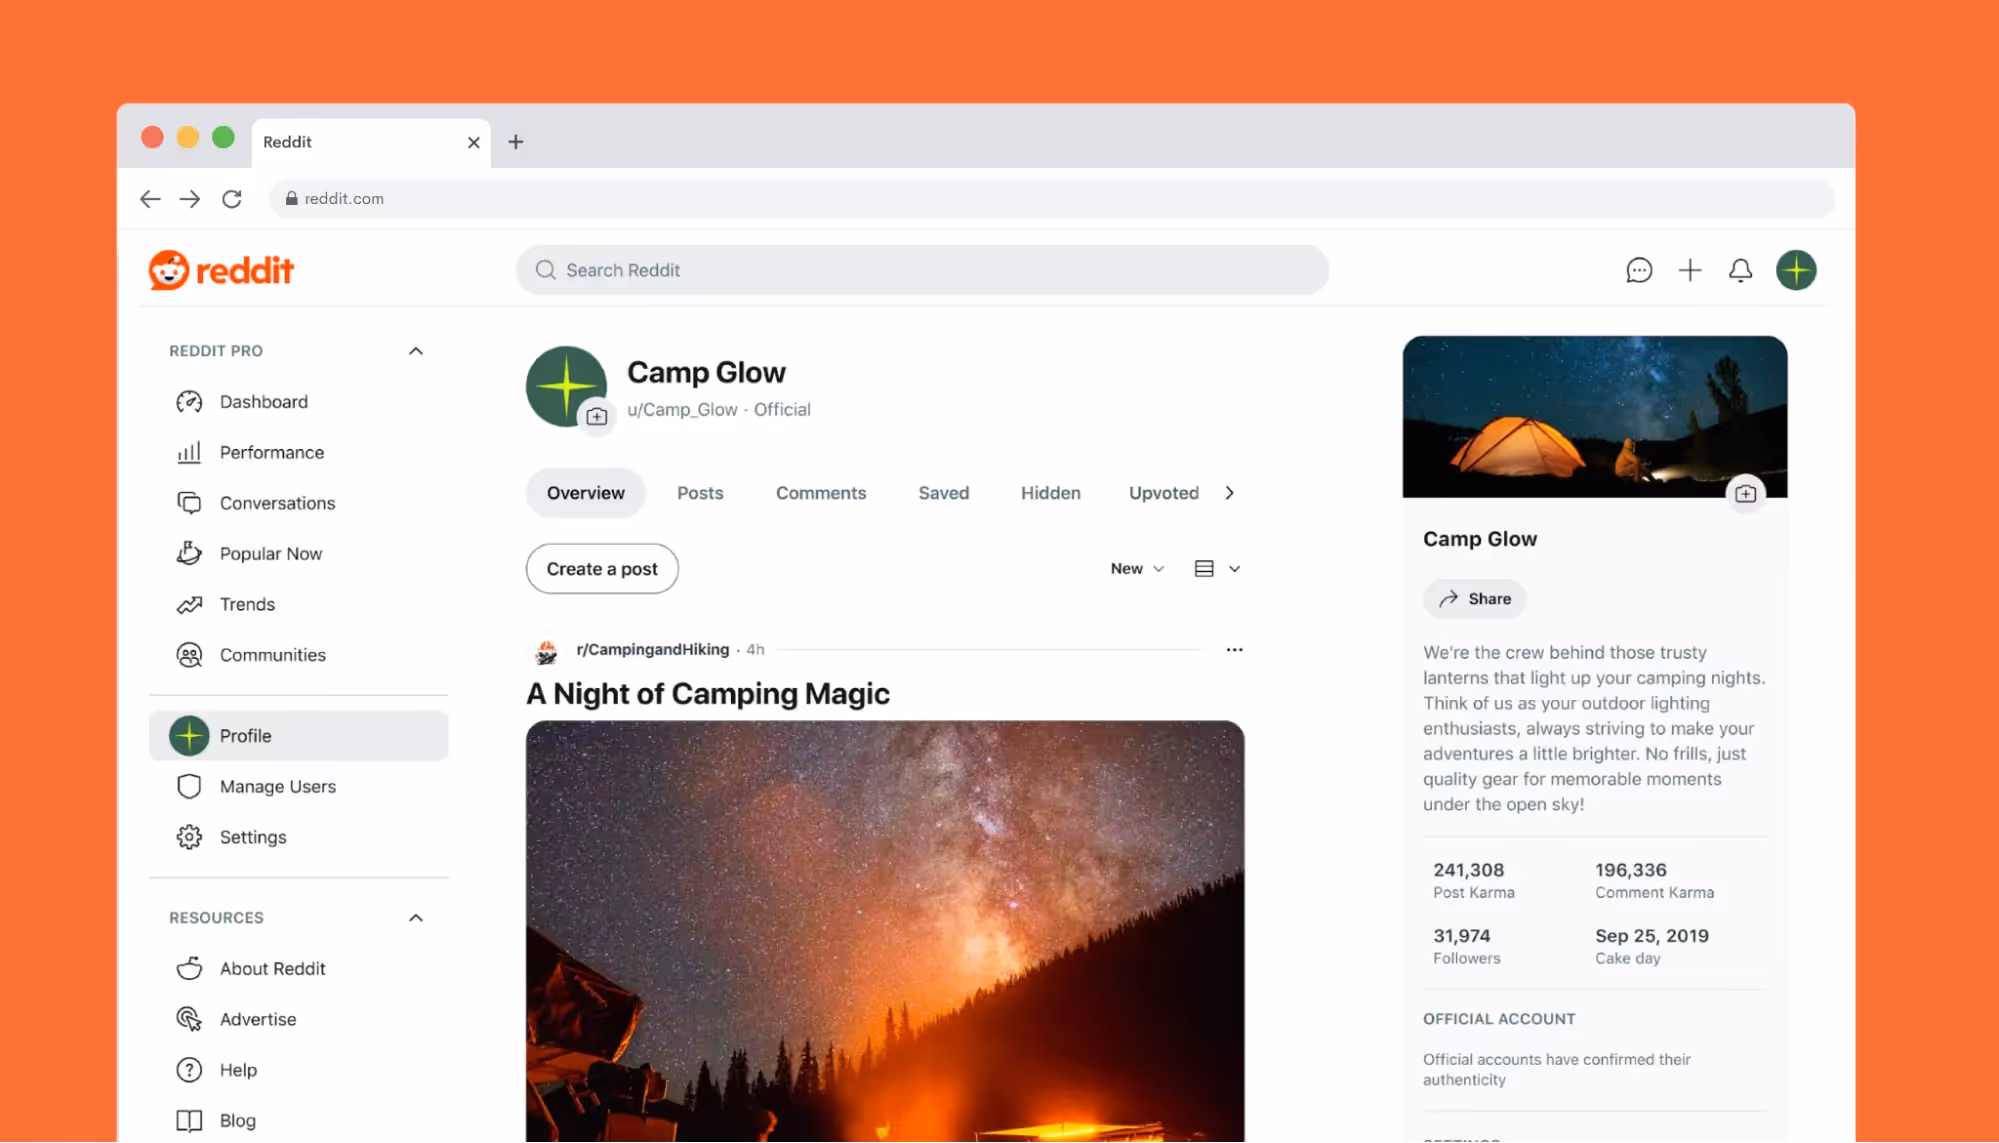Open the Saved tab
This screenshot has width=1999, height=1143.
pyautogui.click(x=943, y=492)
